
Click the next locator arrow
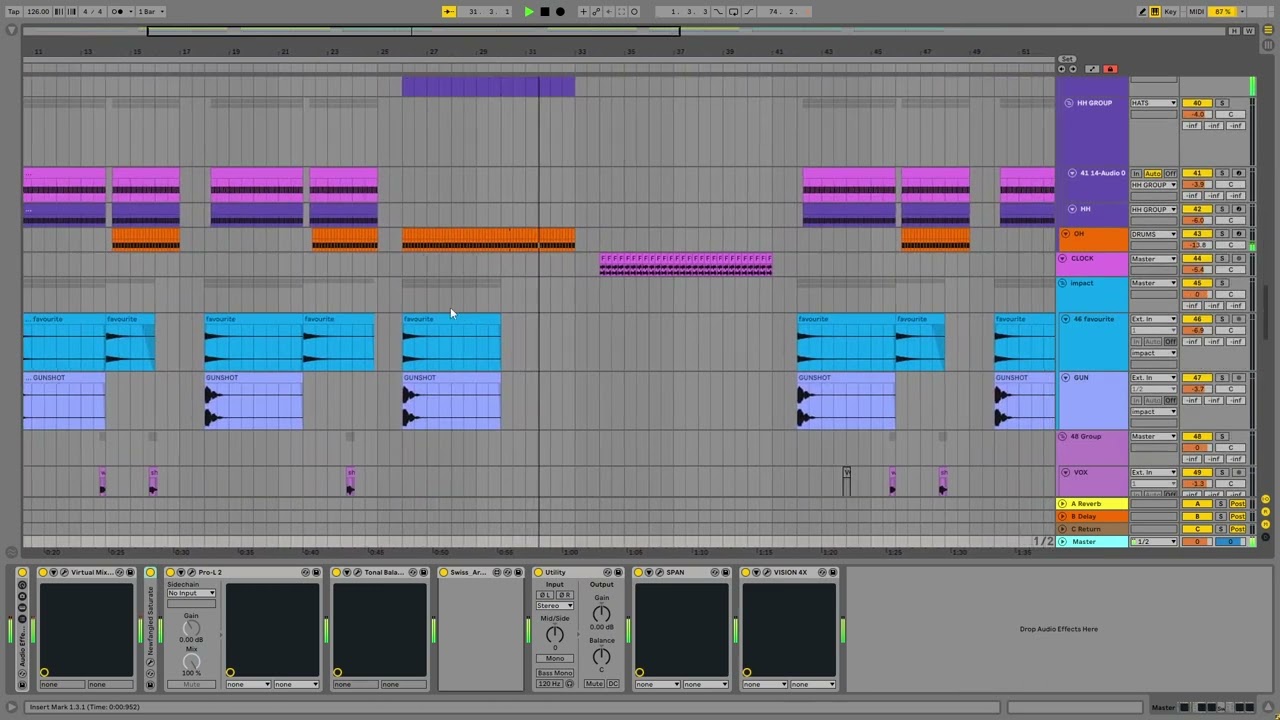tap(1073, 69)
